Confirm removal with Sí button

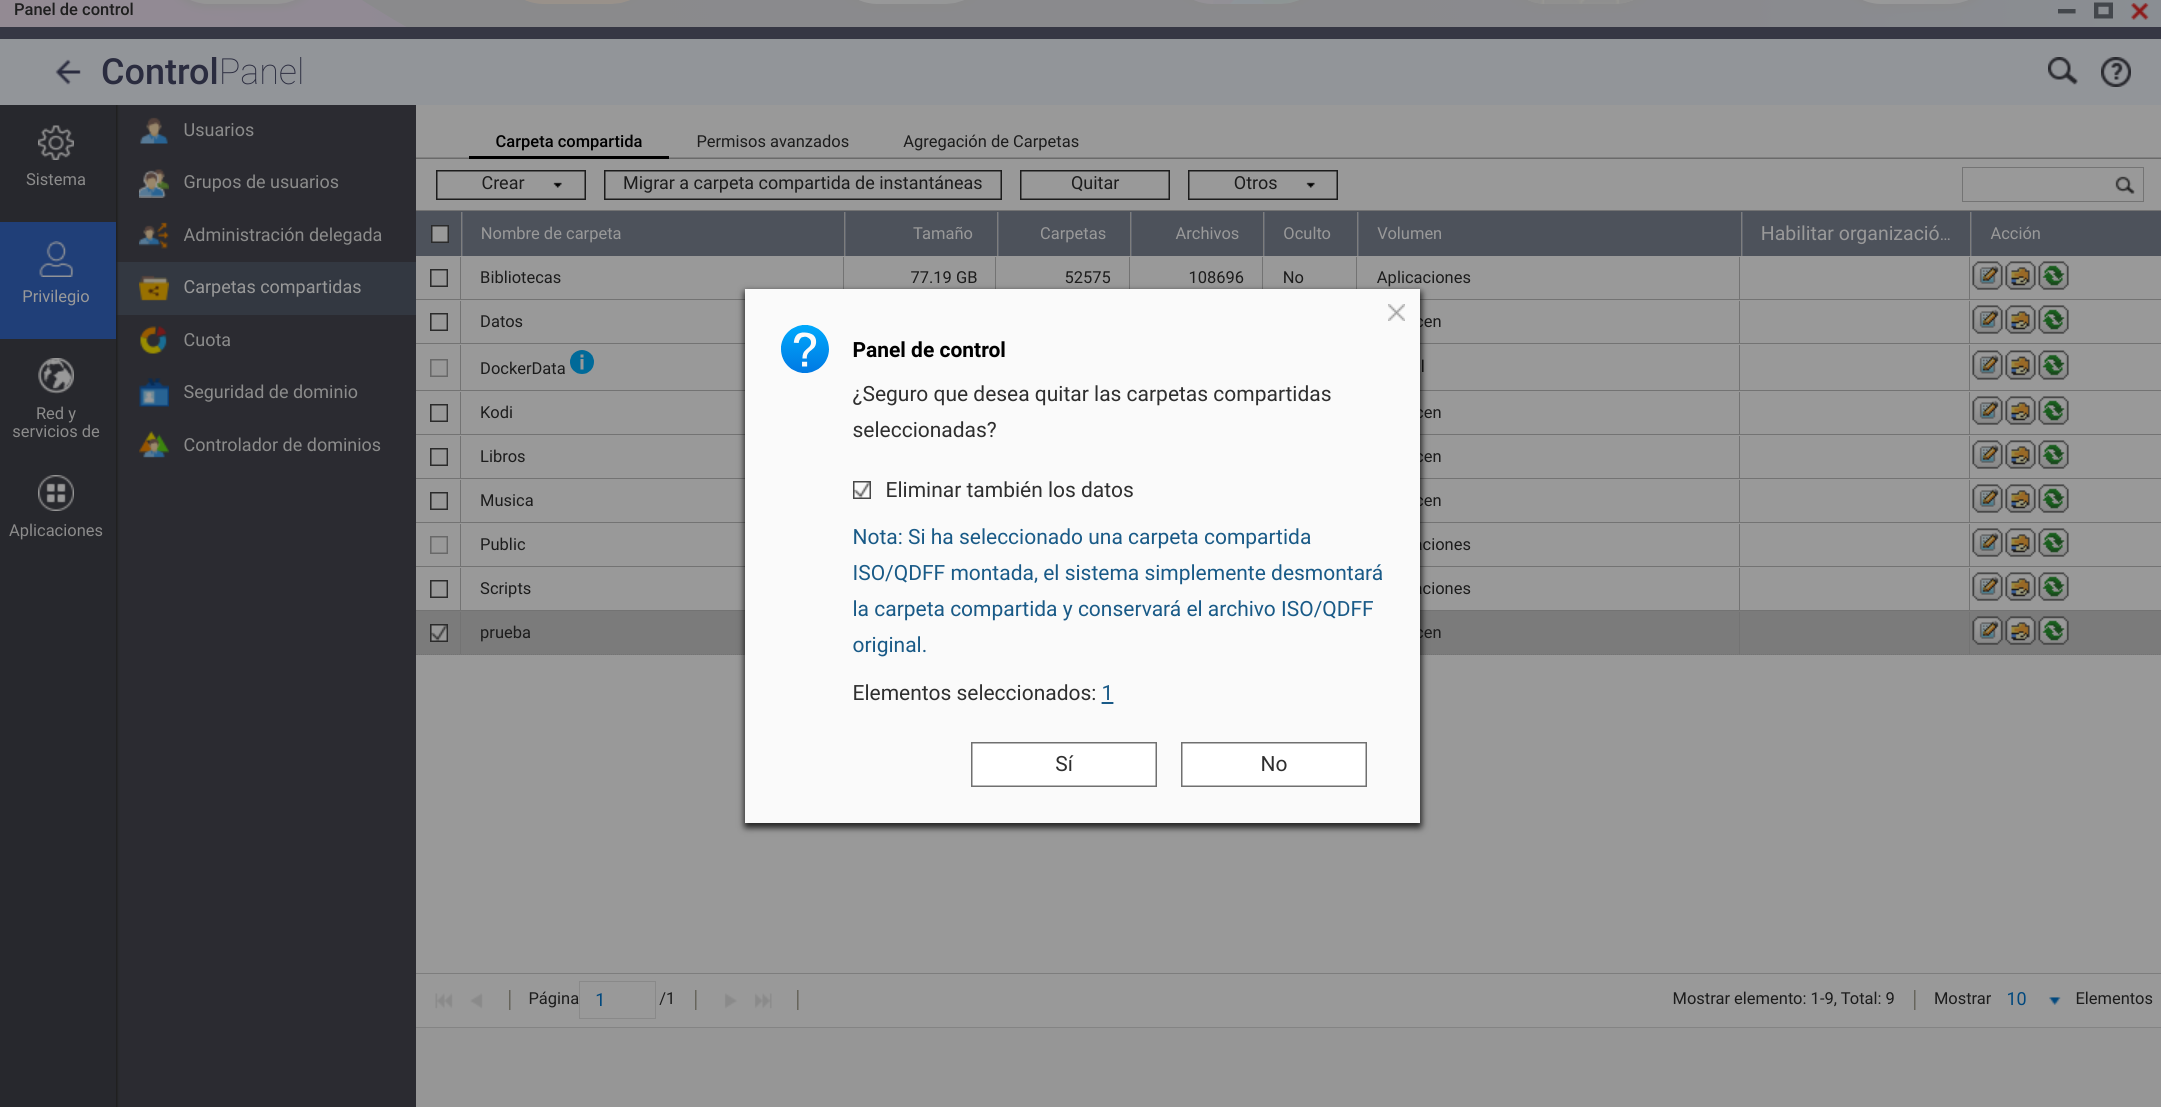(1063, 764)
